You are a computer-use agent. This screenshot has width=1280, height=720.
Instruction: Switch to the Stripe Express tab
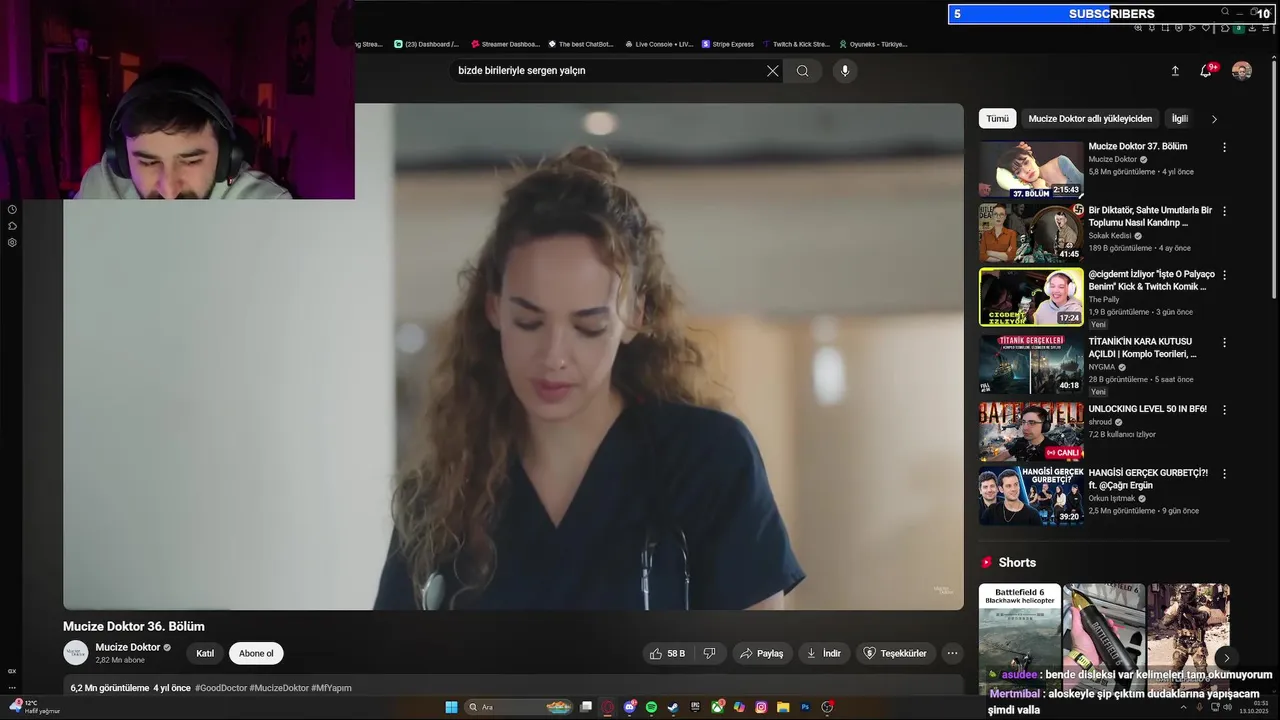click(728, 44)
